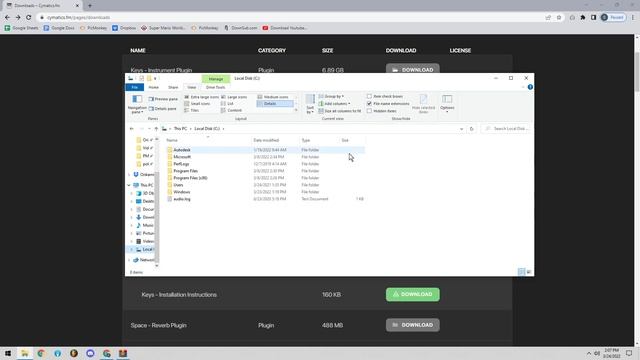The image size is (640, 360).
Task: Select the Windows folder
Action: 182,192
